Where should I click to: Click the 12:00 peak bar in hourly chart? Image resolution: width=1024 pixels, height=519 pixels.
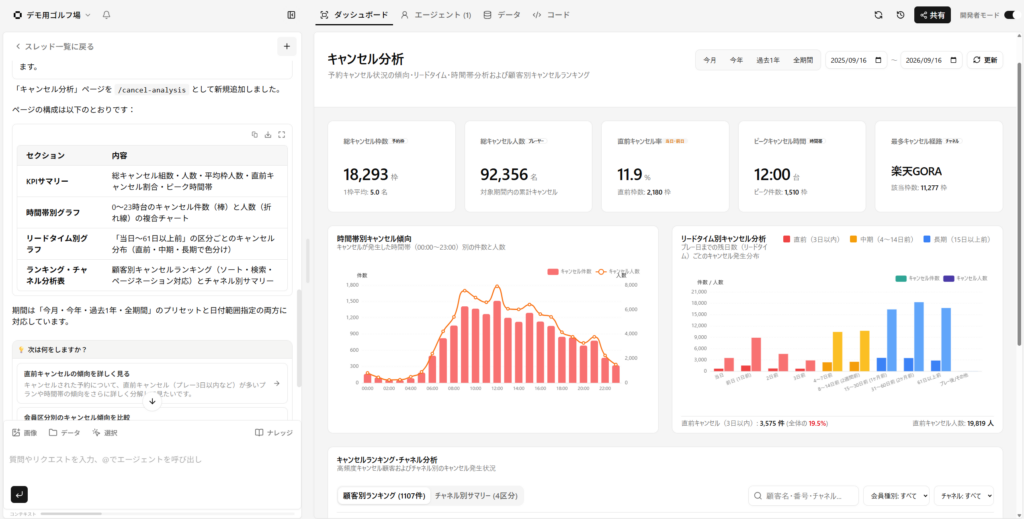click(497, 342)
